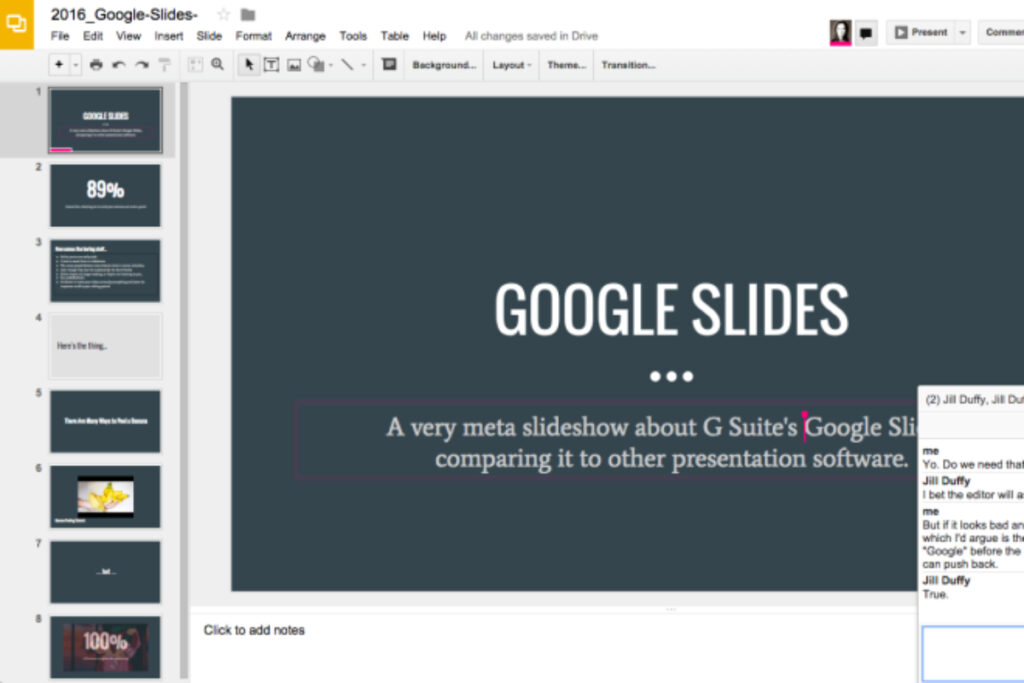Open the Insert menu
Viewport: 1024px width, 683px height.
coord(168,35)
